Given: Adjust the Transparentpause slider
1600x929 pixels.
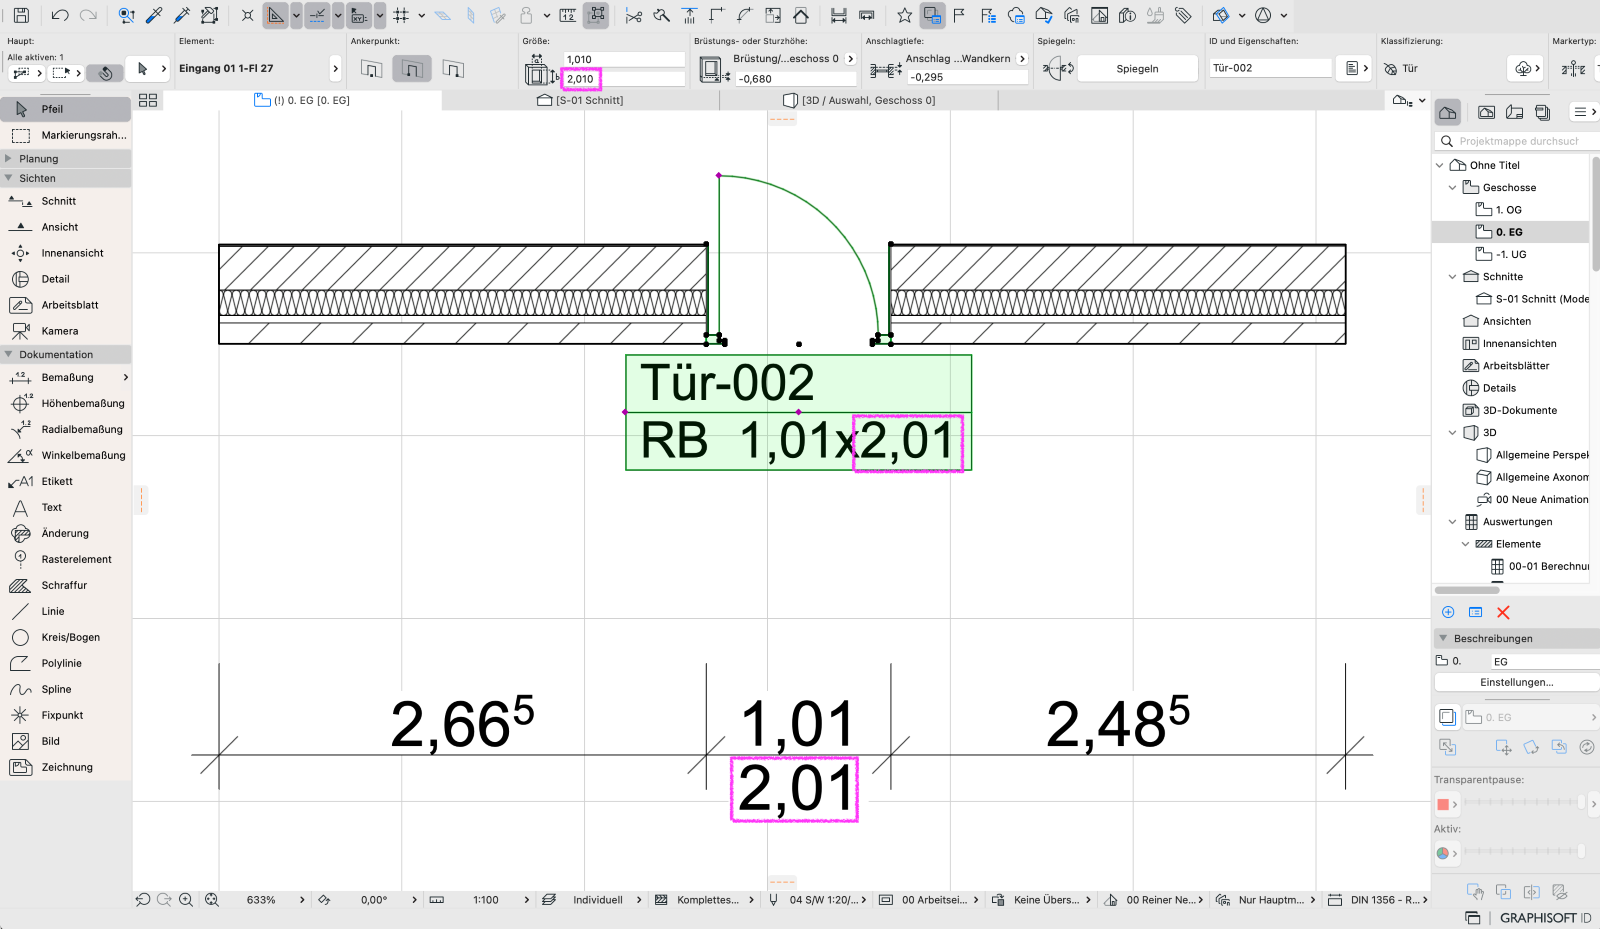Looking at the screenshot, I should click(x=1523, y=802).
